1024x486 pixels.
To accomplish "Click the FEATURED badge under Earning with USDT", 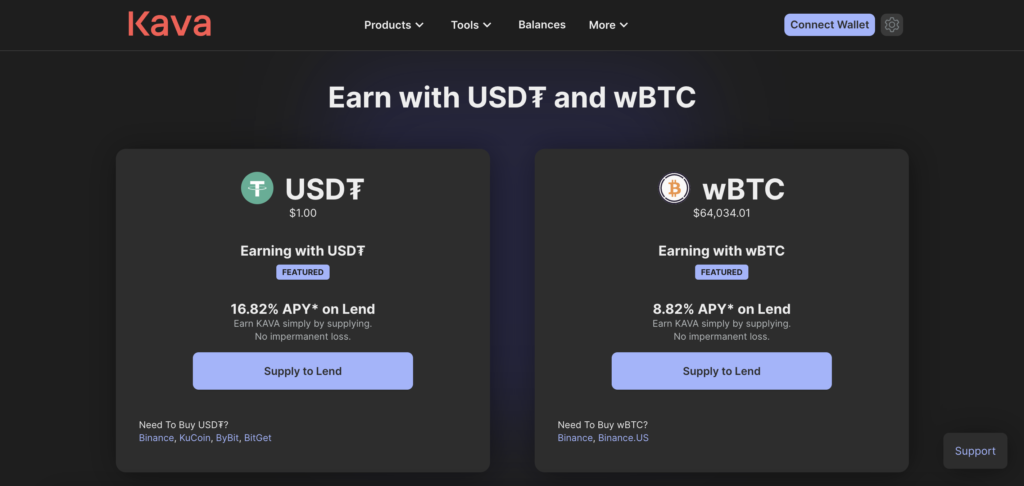I will tap(303, 272).
